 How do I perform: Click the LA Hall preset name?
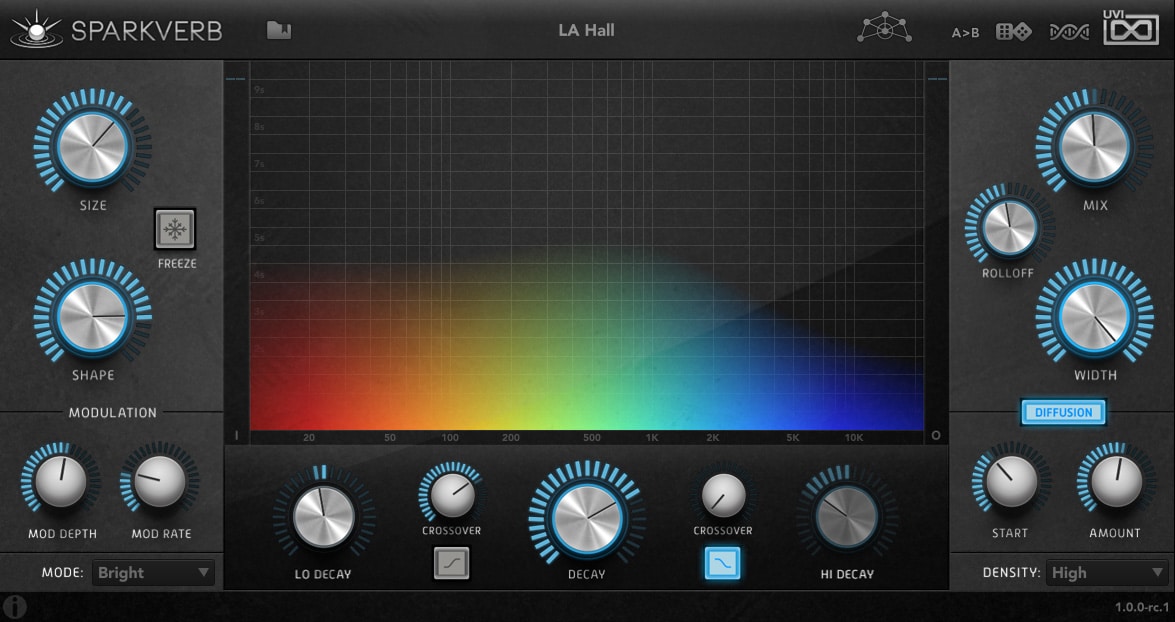coord(586,31)
